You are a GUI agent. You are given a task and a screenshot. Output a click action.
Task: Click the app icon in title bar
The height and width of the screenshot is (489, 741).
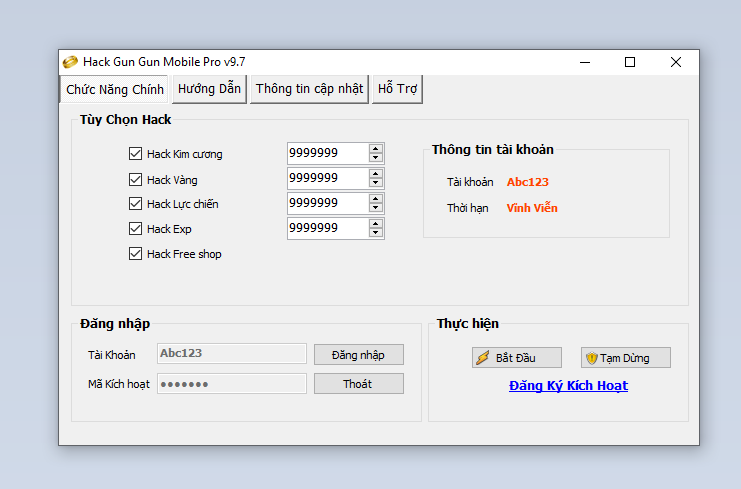click(70, 62)
